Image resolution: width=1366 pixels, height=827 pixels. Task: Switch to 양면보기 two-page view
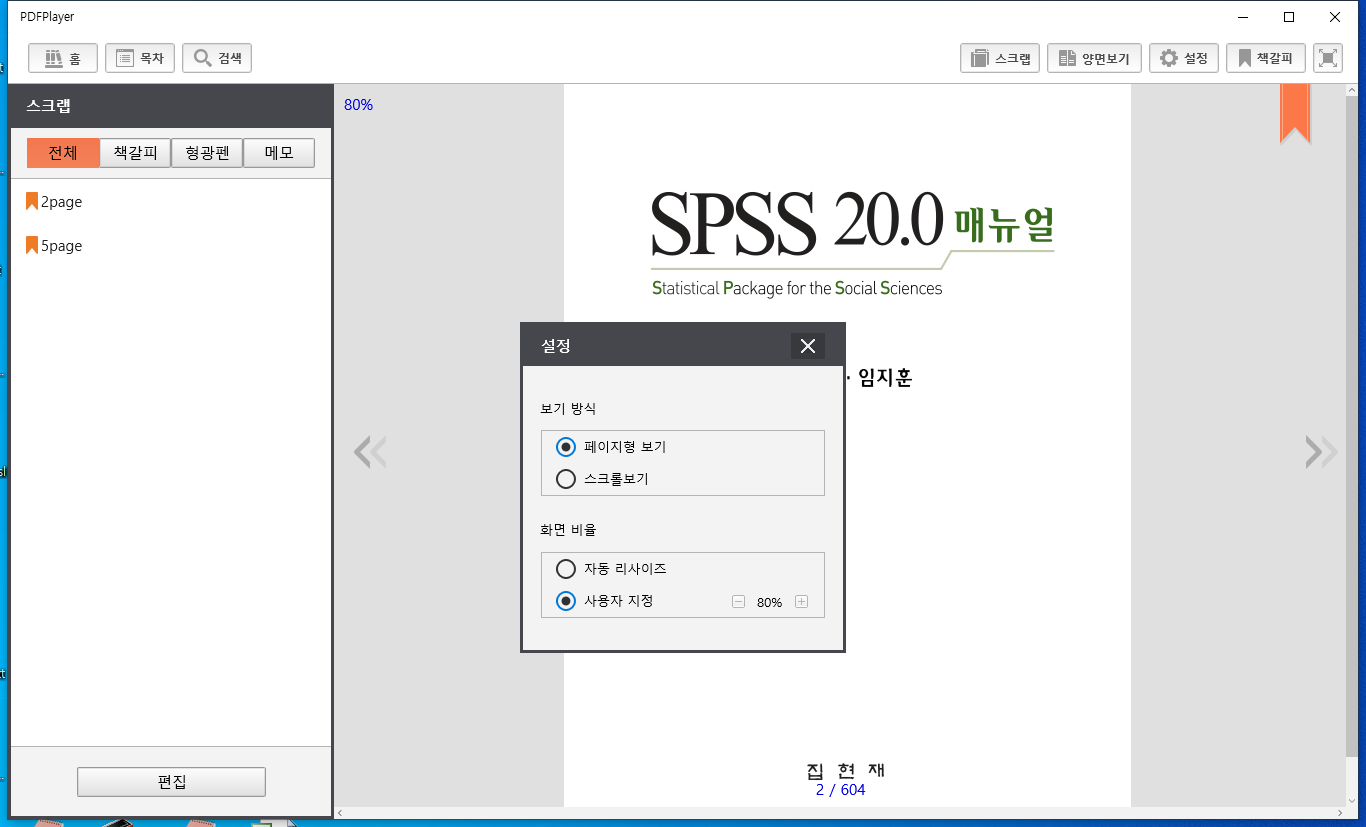click(x=1095, y=58)
